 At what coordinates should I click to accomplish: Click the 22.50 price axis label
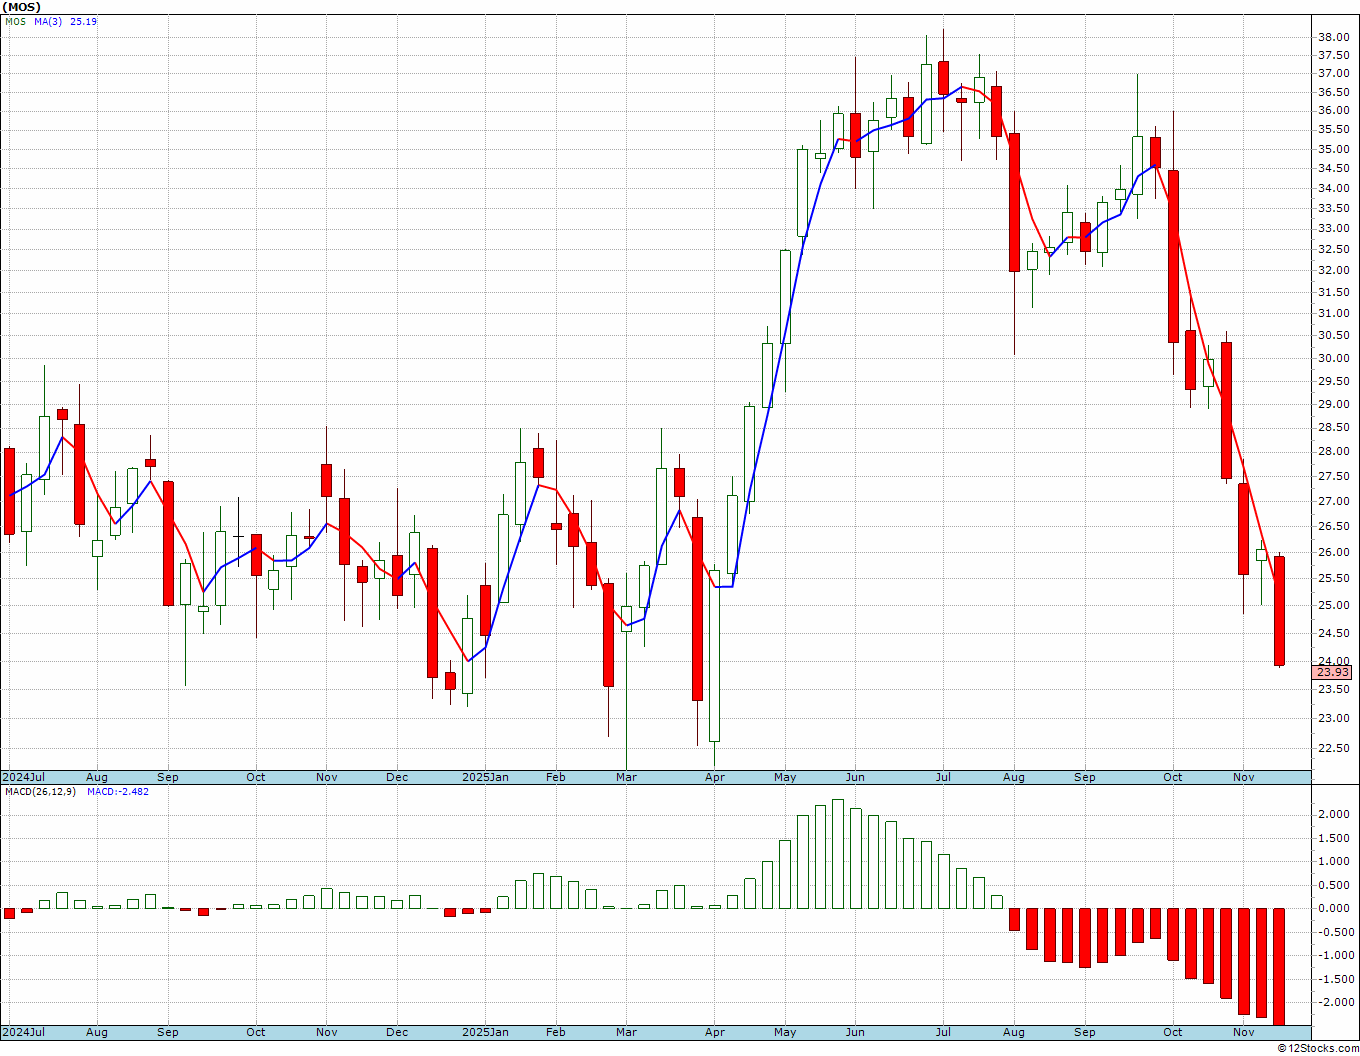1332,748
